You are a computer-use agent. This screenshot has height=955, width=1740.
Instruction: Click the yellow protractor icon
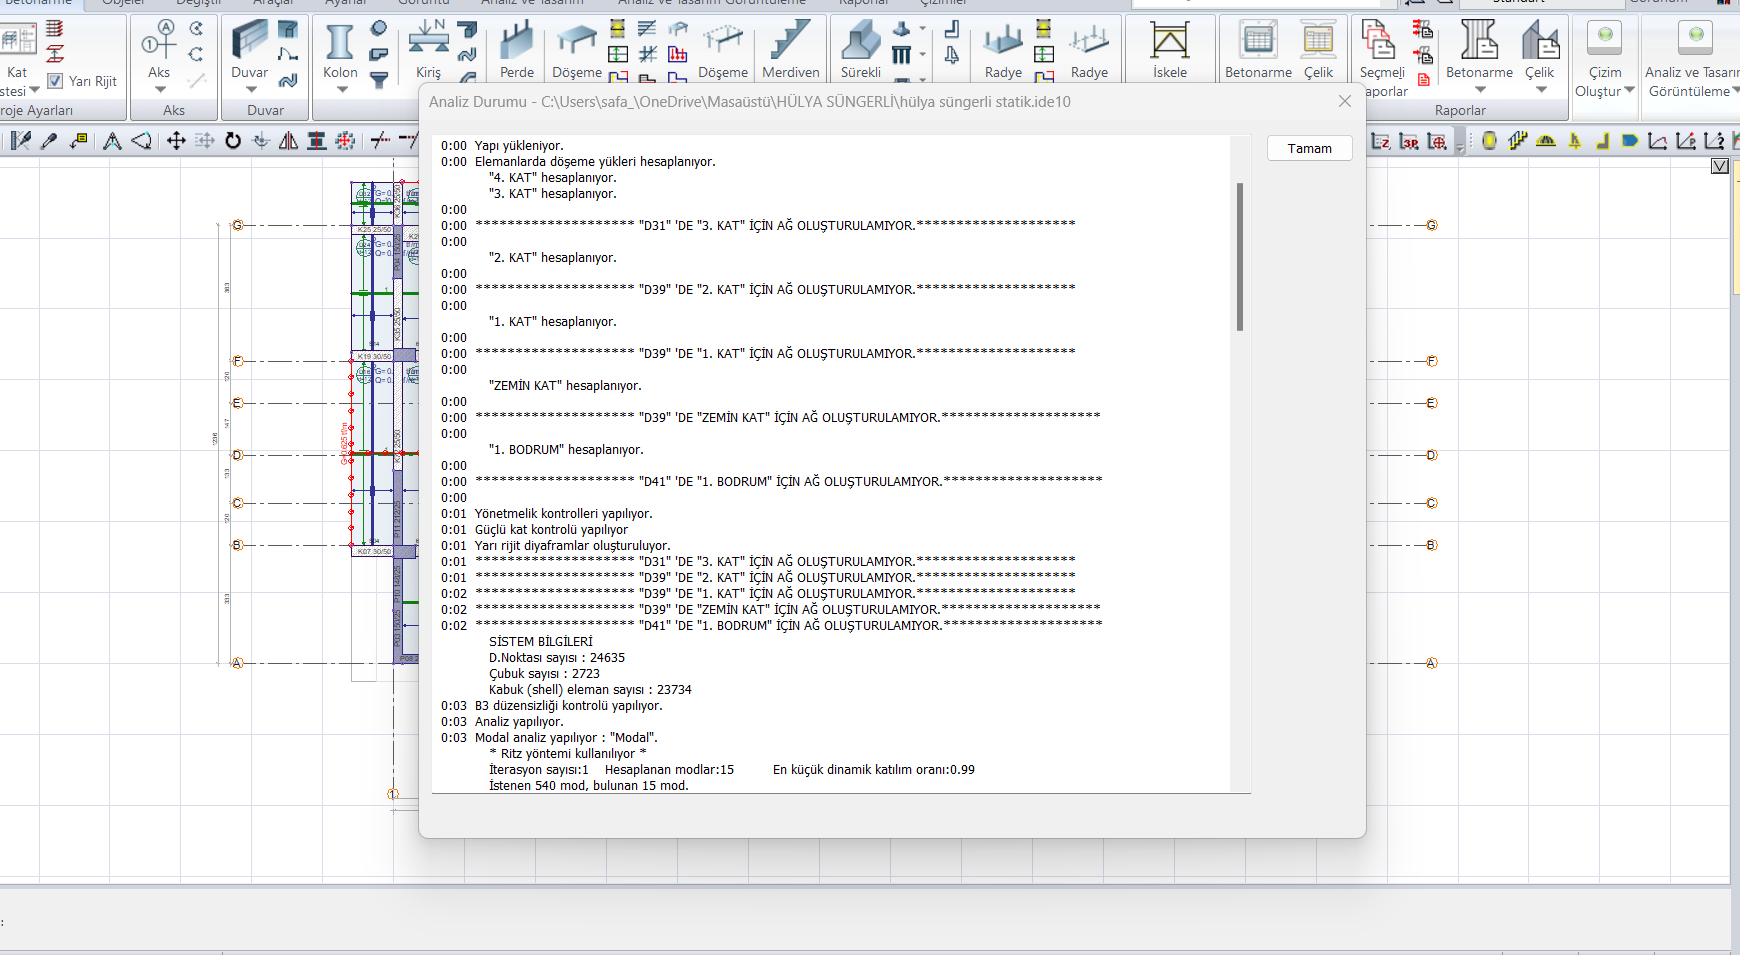tap(1546, 141)
